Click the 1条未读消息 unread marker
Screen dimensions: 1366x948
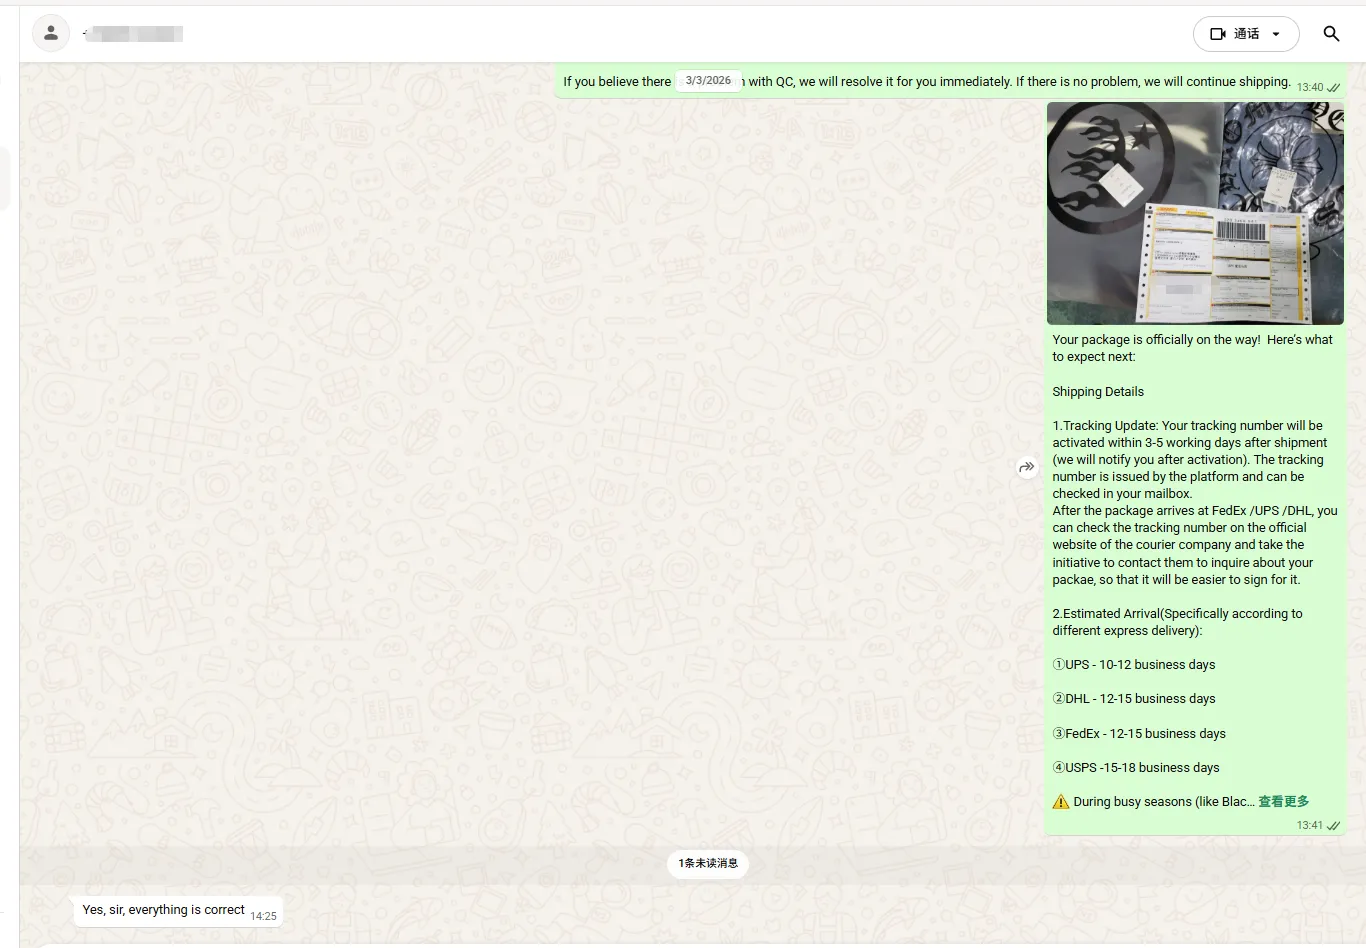click(708, 863)
